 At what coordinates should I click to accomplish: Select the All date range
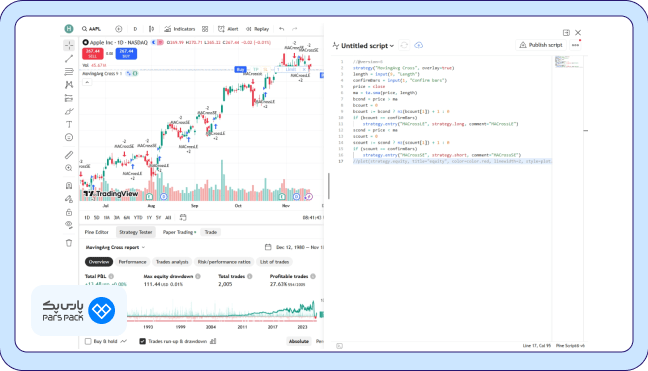tap(168, 217)
